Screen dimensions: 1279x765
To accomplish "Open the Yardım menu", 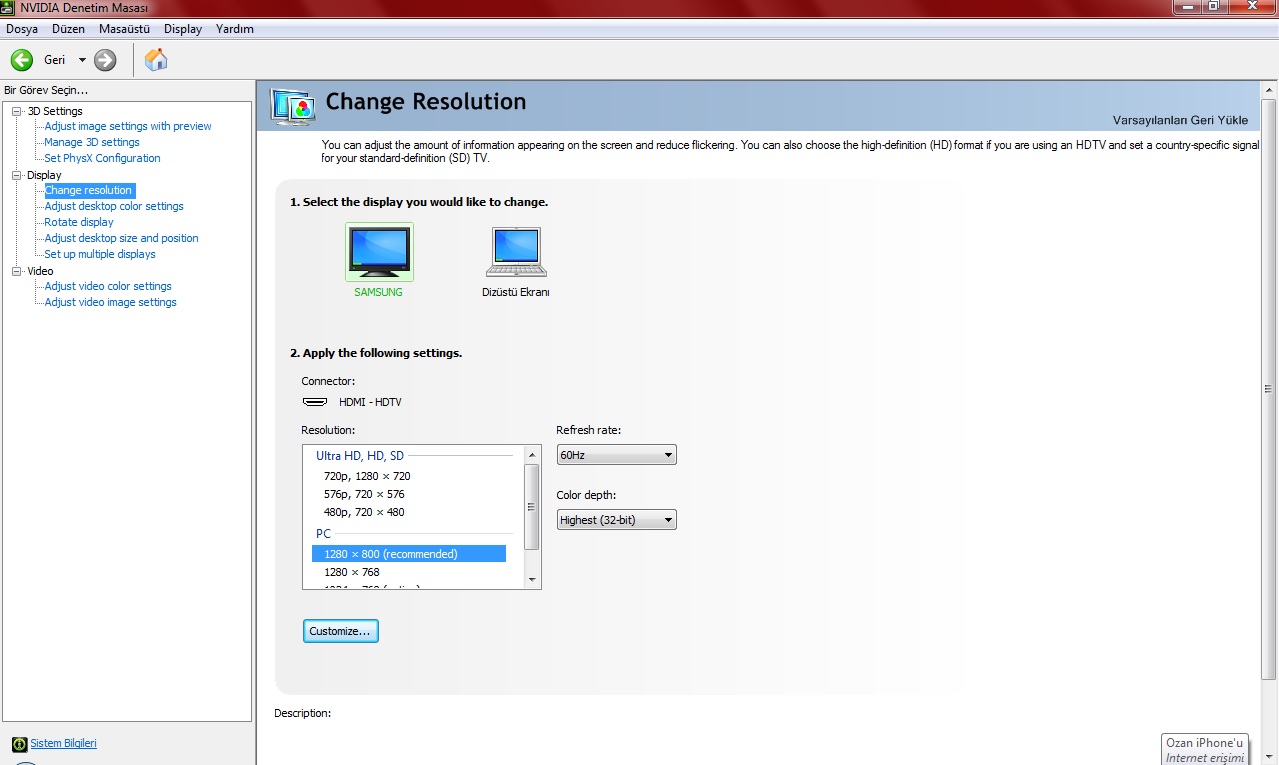I will pyautogui.click(x=235, y=29).
